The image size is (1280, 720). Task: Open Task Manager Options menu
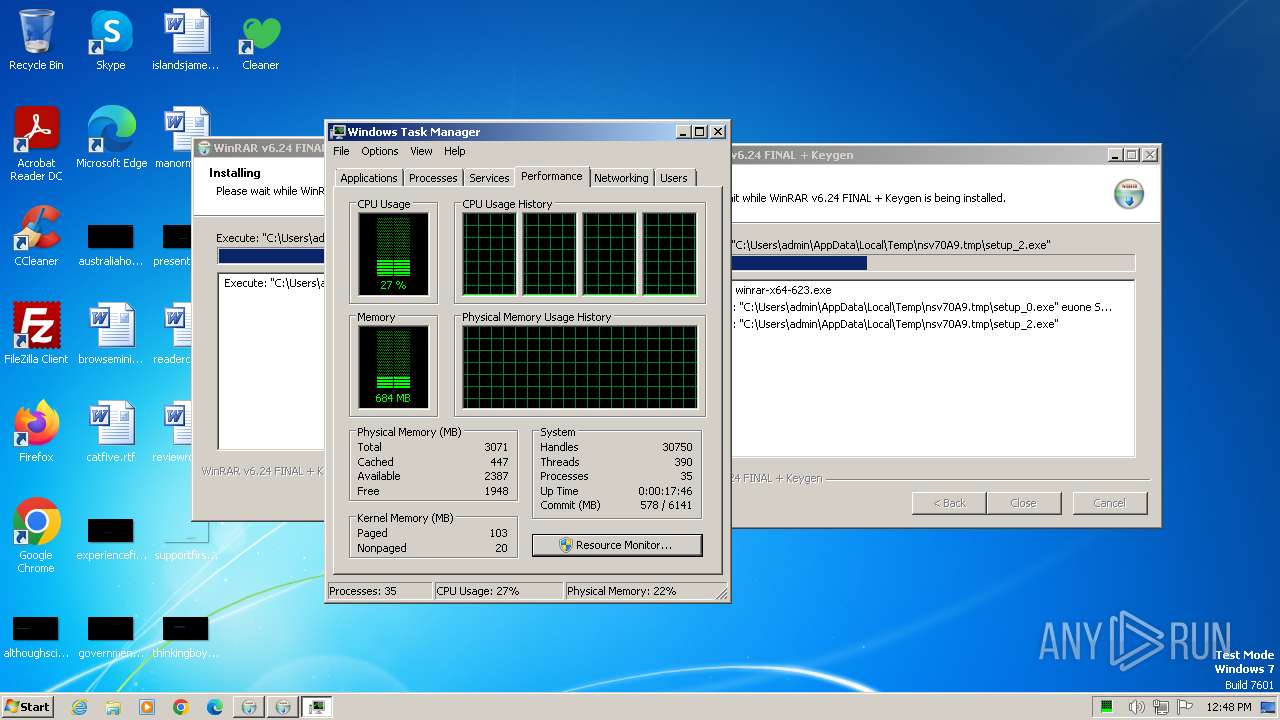click(x=380, y=151)
